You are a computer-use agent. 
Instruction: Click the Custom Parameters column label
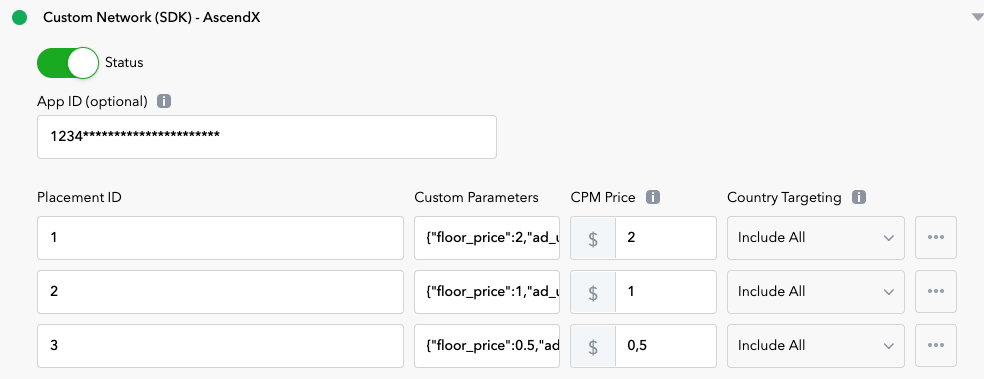[476, 198]
